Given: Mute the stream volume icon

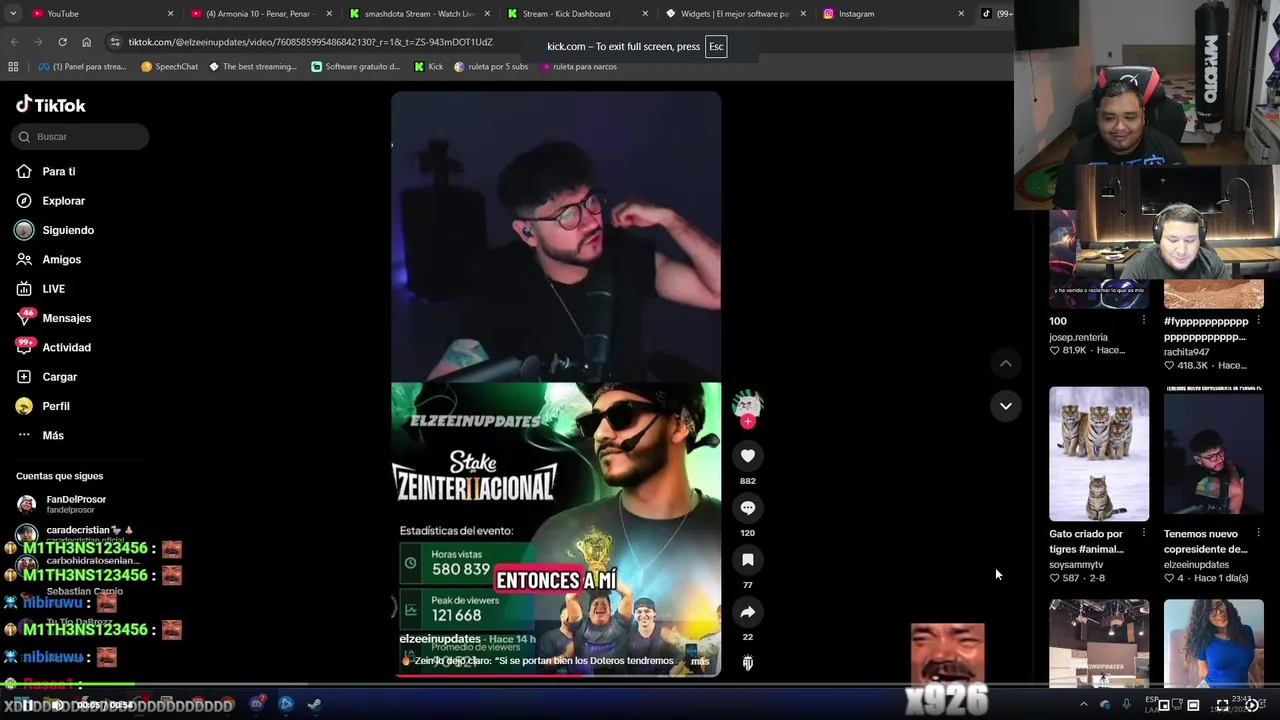Looking at the screenshot, I should coord(58,705).
